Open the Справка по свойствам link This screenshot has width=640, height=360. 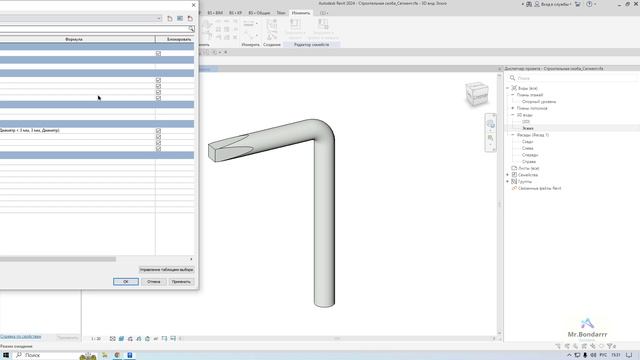(20, 337)
